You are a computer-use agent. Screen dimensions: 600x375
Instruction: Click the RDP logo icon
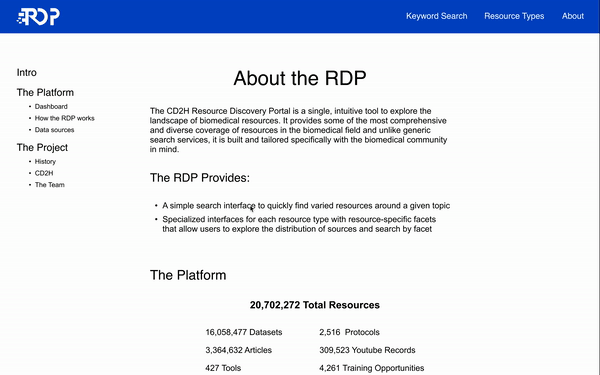click(38, 16)
